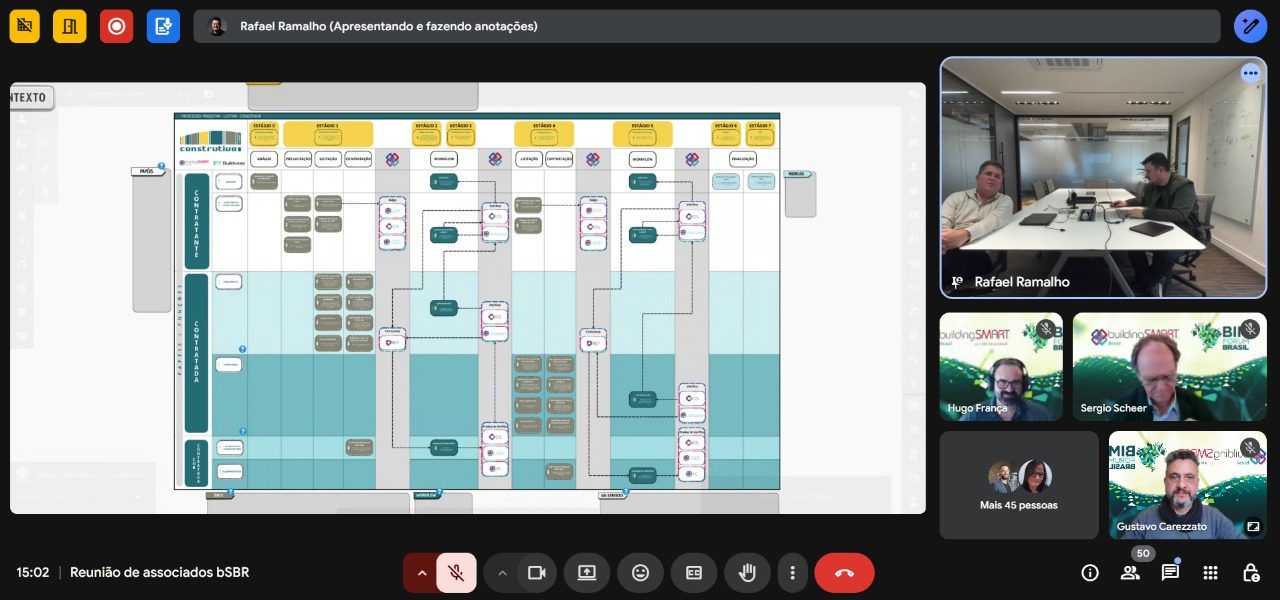Toggle the camera on or off
The width and height of the screenshot is (1280, 600).
(x=536, y=573)
